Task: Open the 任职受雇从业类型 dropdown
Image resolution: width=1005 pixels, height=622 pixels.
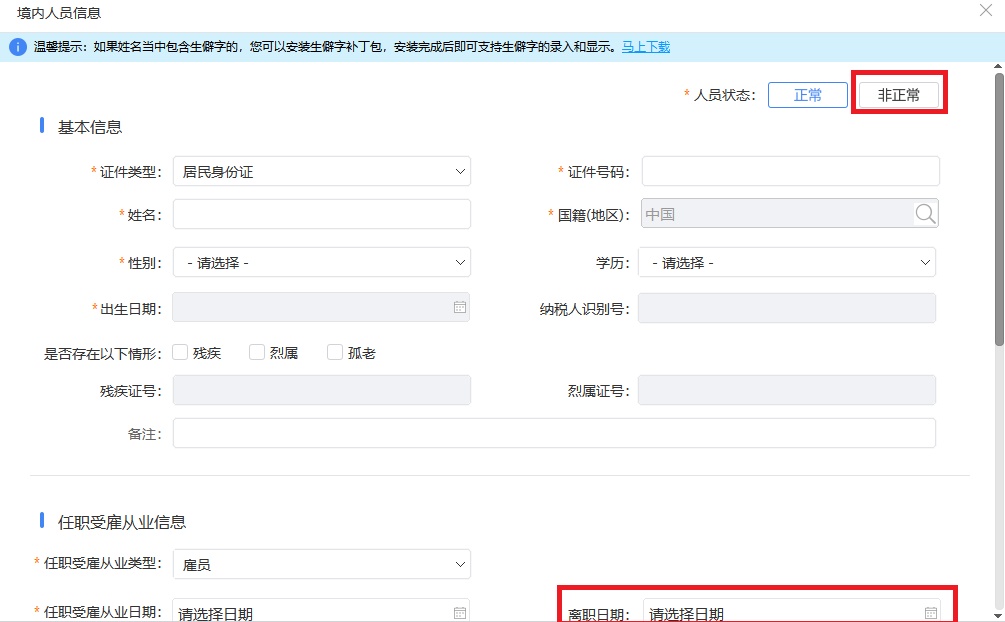Action: 321,565
